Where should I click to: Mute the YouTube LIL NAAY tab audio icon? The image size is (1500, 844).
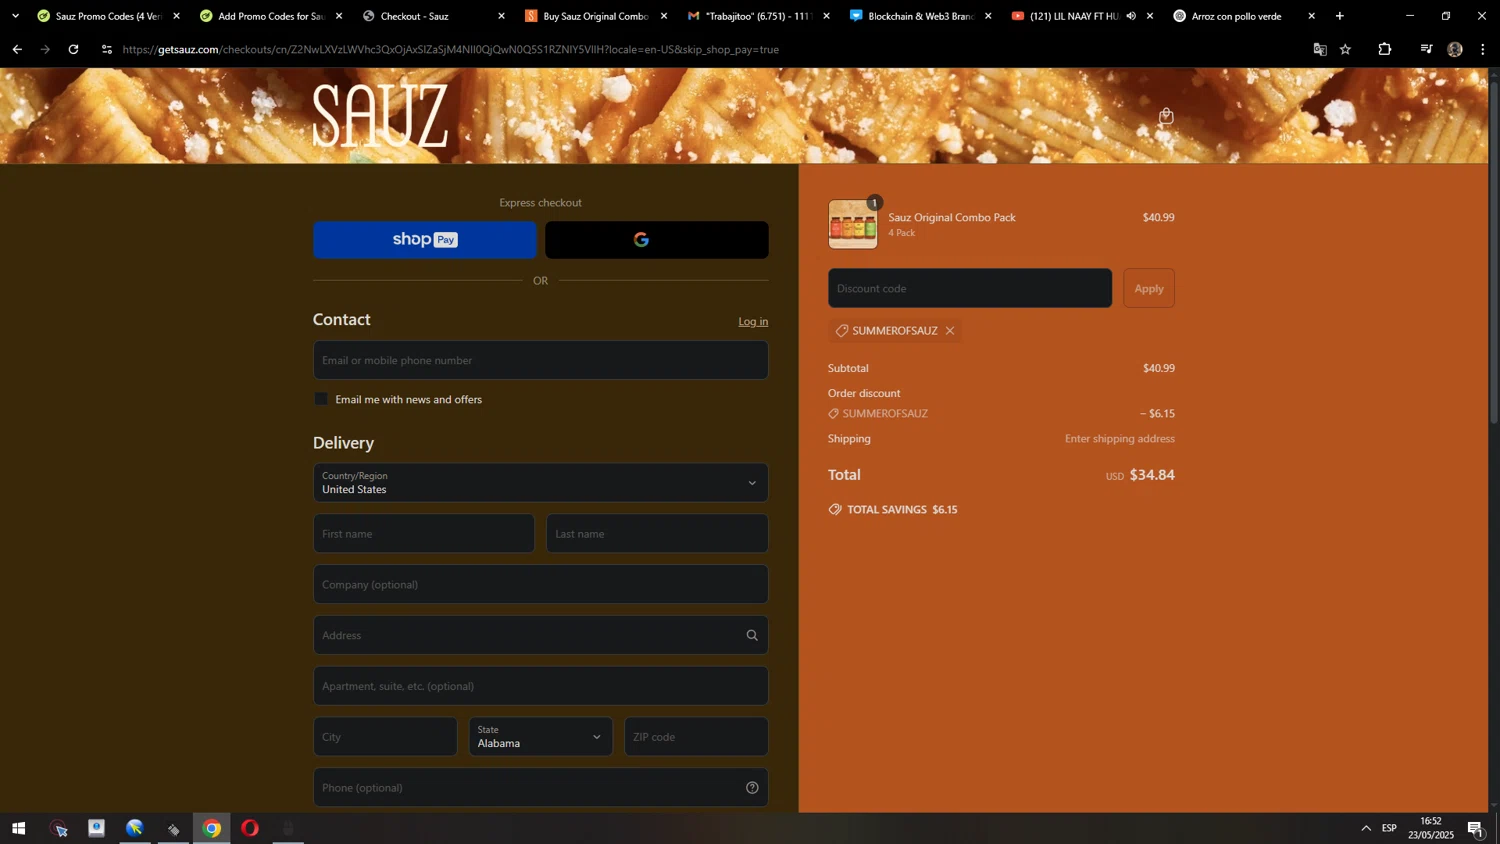[1131, 16]
